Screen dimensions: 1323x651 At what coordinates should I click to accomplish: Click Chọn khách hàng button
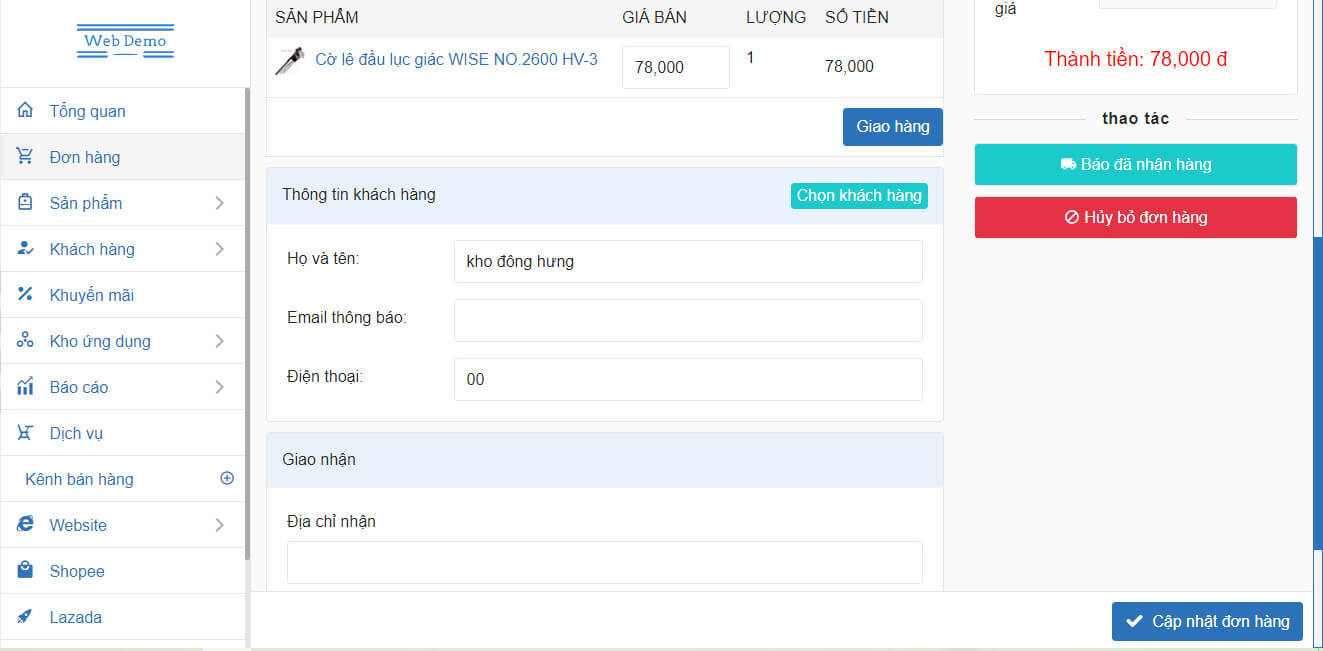point(859,196)
